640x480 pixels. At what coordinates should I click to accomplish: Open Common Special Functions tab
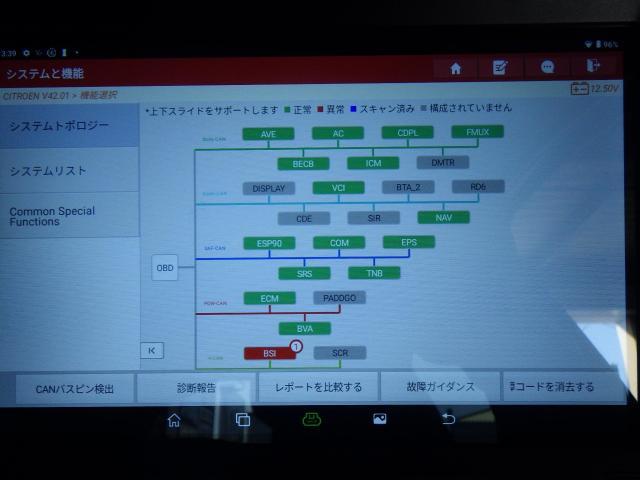pyautogui.click(x=70, y=216)
